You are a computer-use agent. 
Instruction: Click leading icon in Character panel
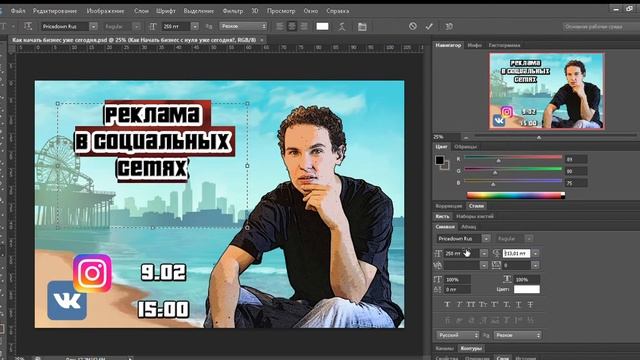coord(496,253)
